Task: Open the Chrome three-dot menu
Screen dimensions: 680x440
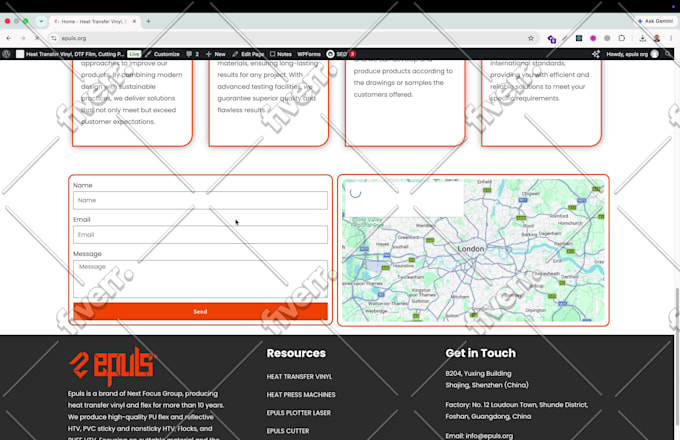Action: (671, 38)
